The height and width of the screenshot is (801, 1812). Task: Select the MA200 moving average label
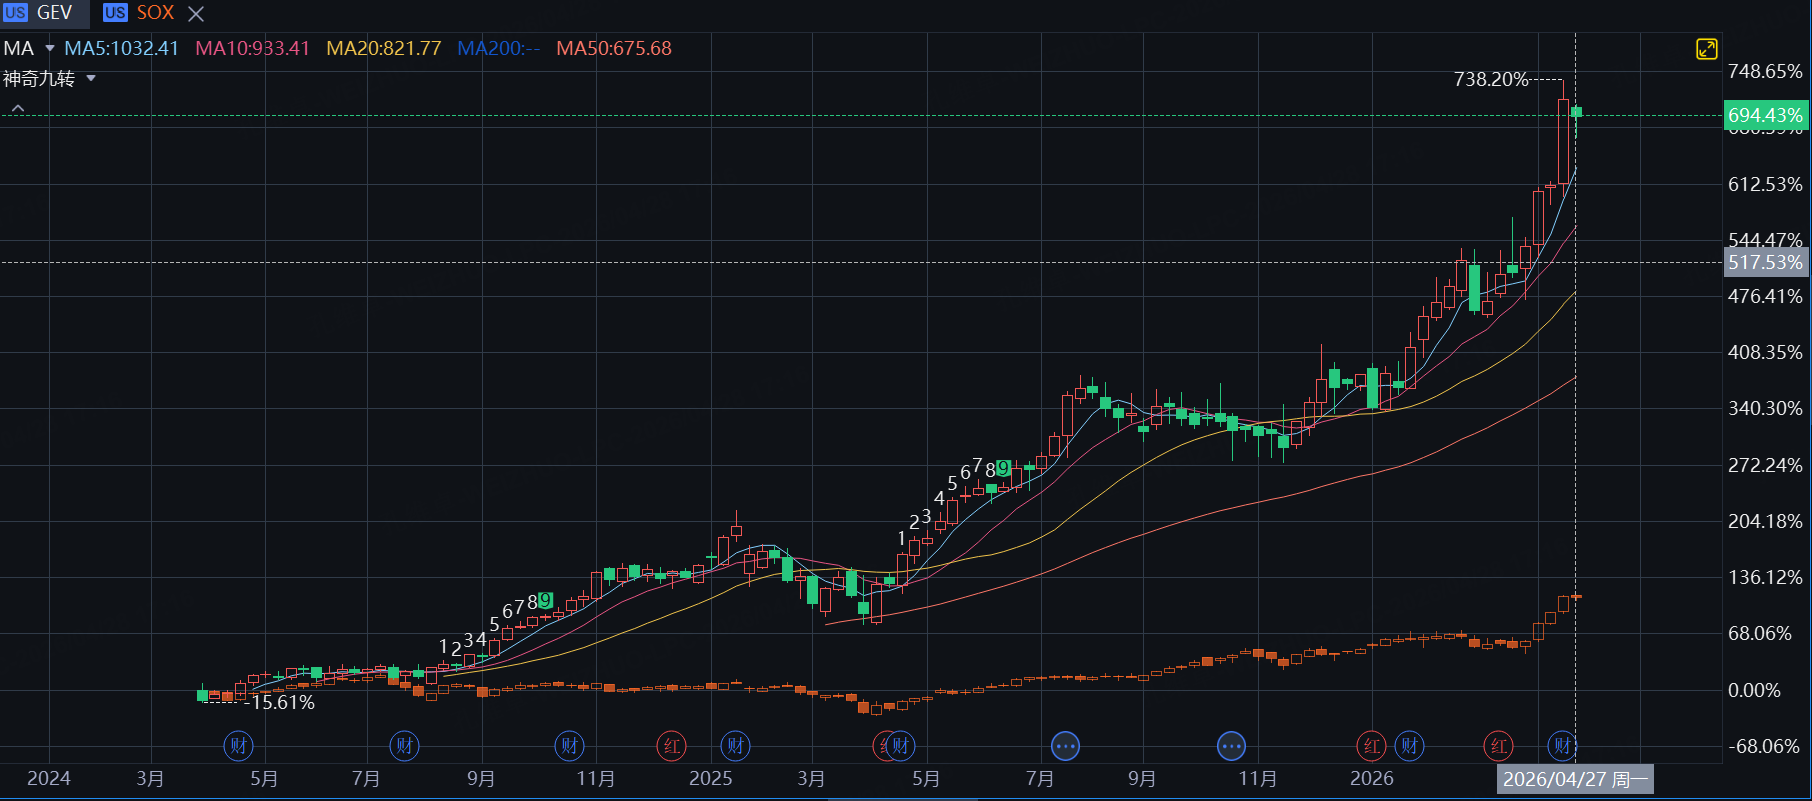(498, 48)
